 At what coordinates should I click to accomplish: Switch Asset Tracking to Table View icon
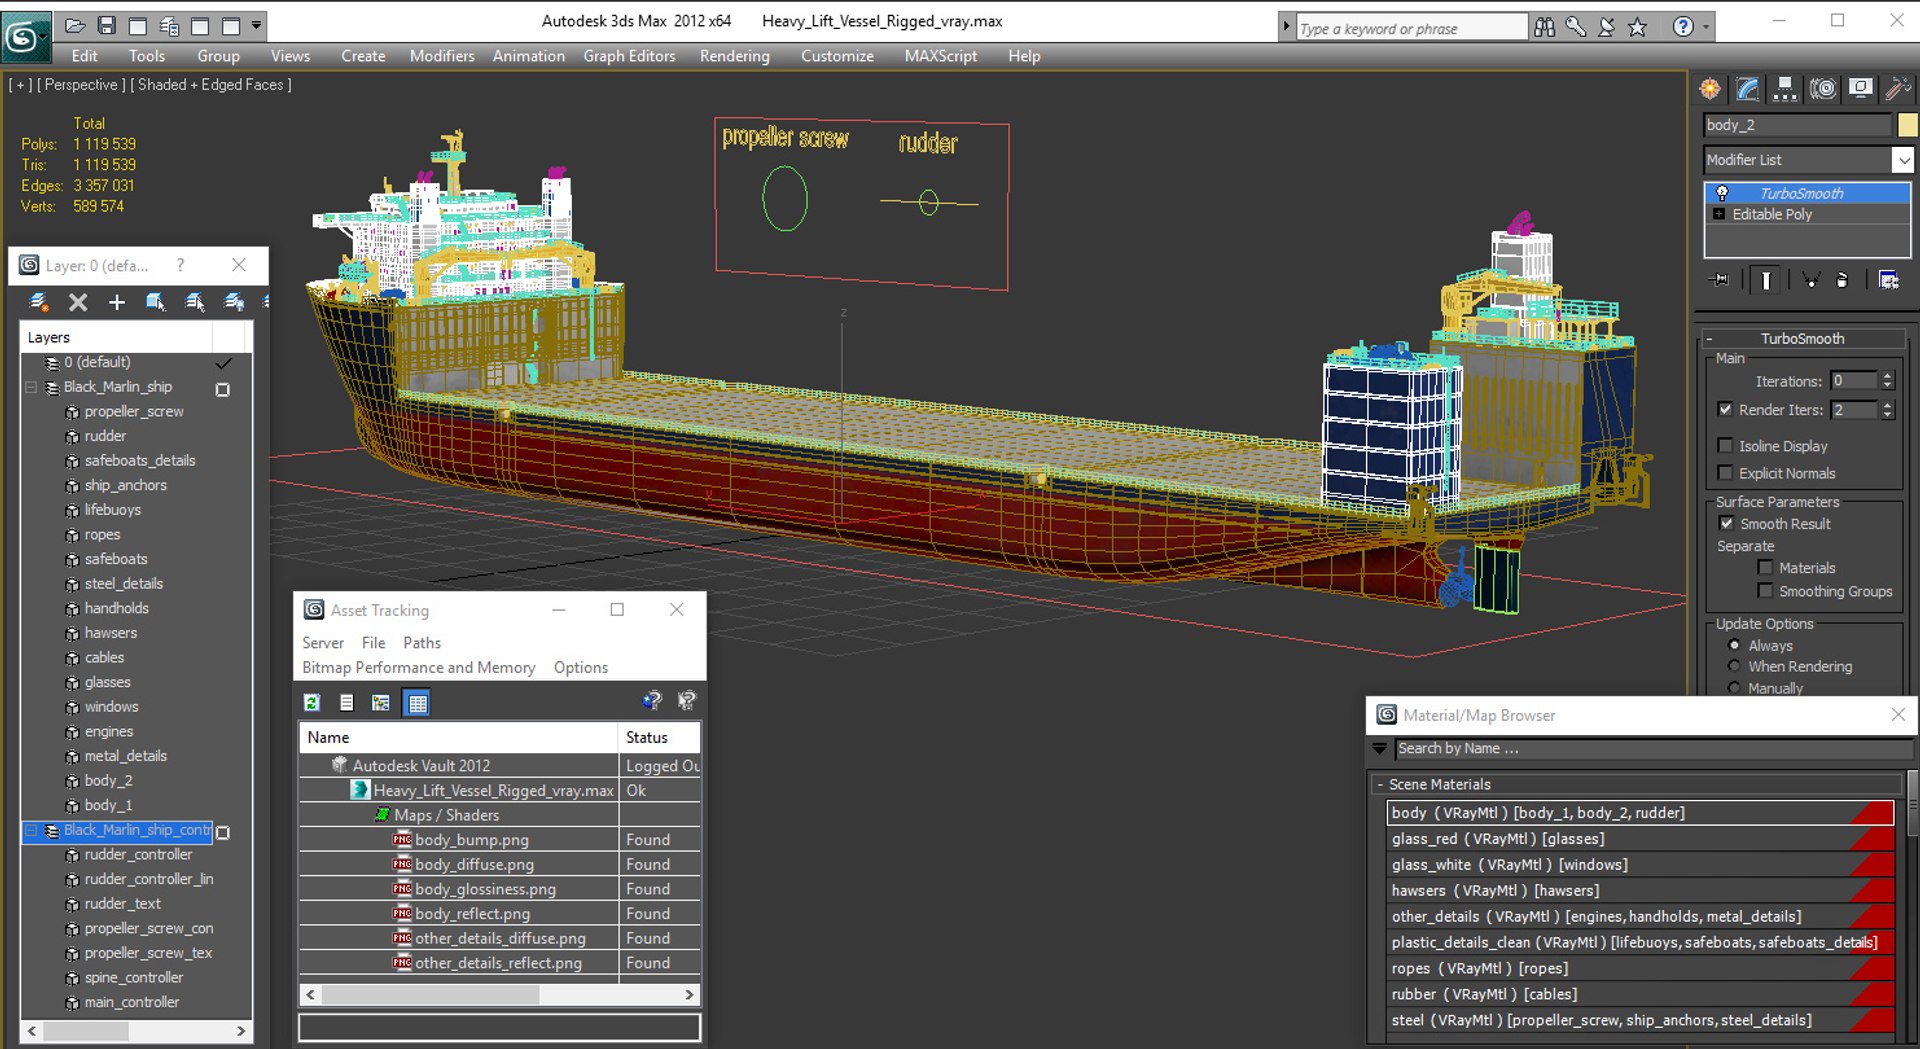(417, 703)
